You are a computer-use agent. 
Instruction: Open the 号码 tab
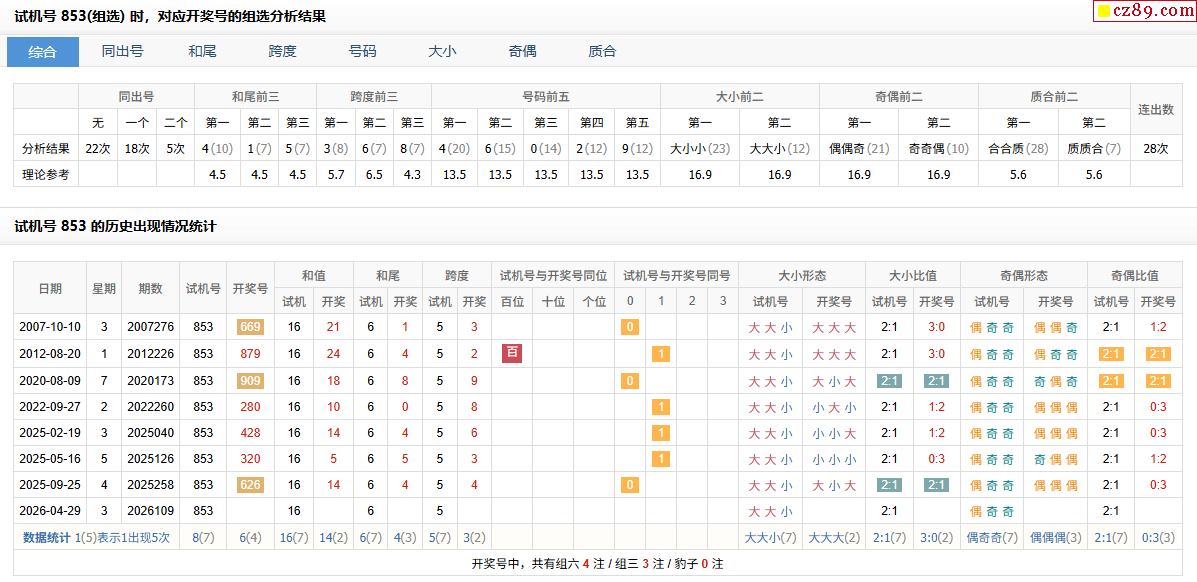point(362,52)
